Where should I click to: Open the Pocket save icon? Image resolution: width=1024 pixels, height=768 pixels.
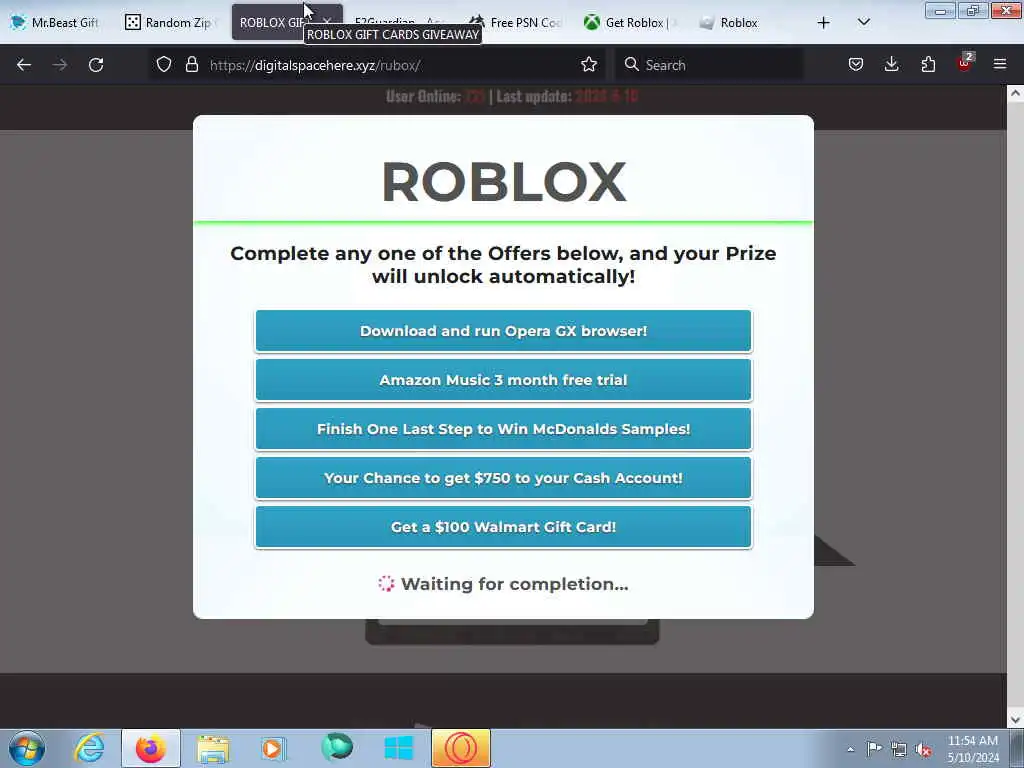click(x=856, y=64)
